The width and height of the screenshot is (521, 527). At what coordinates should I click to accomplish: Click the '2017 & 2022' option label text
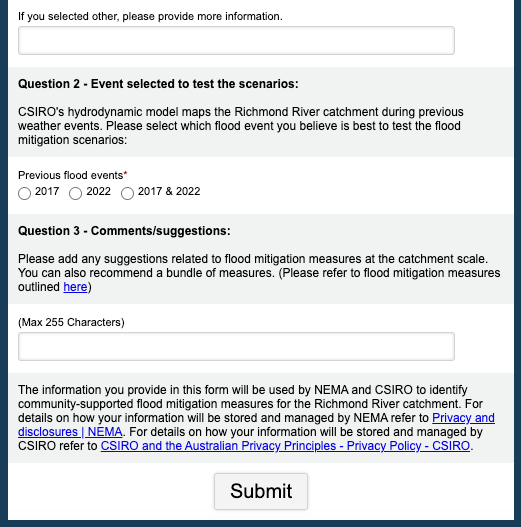pyautogui.click(x=169, y=191)
